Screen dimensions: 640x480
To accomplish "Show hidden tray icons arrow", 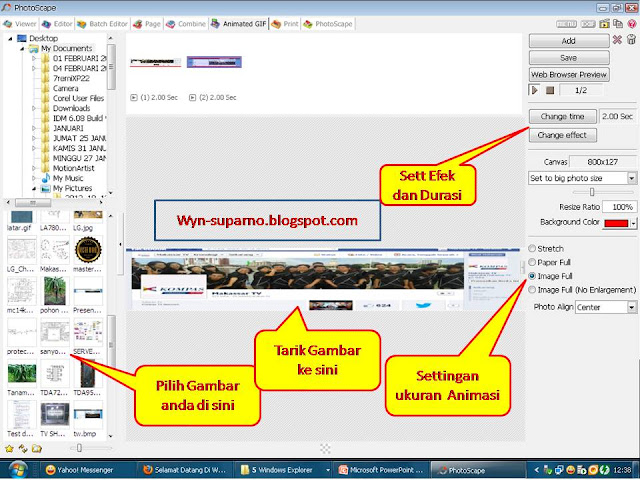I will [536, 470].
